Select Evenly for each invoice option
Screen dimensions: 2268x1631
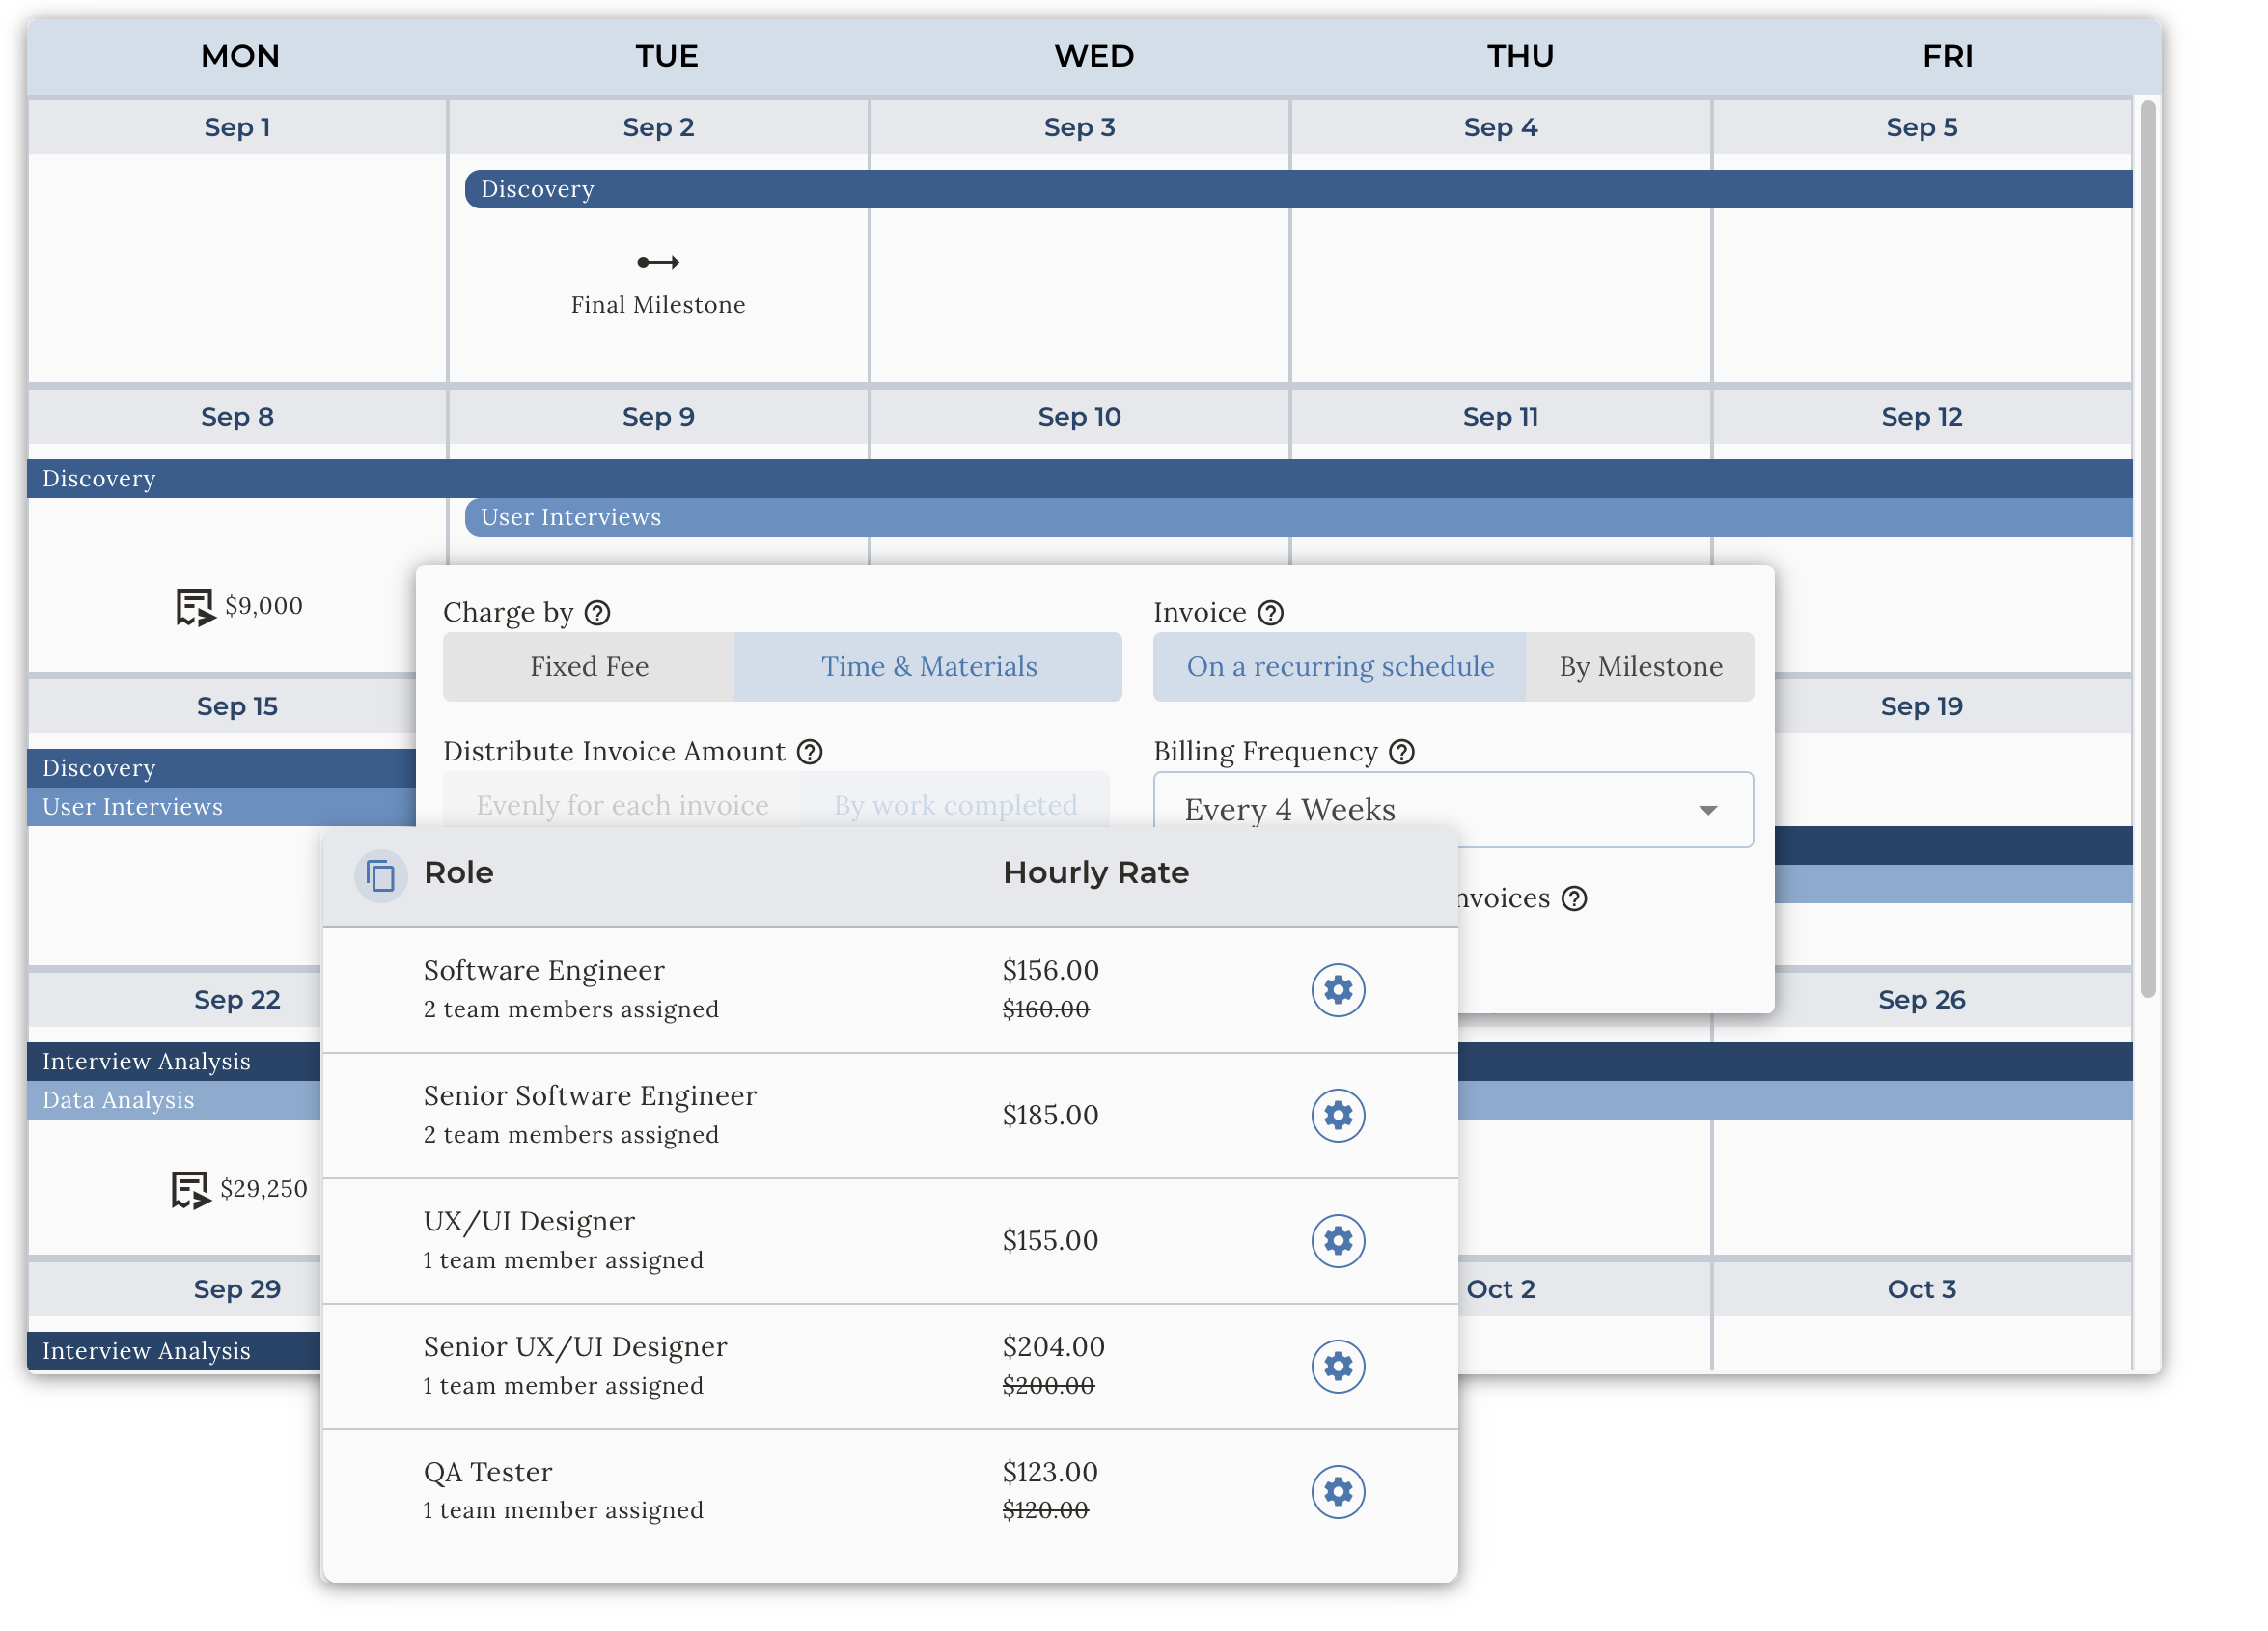pyautogui.click(x=622, y=805)
